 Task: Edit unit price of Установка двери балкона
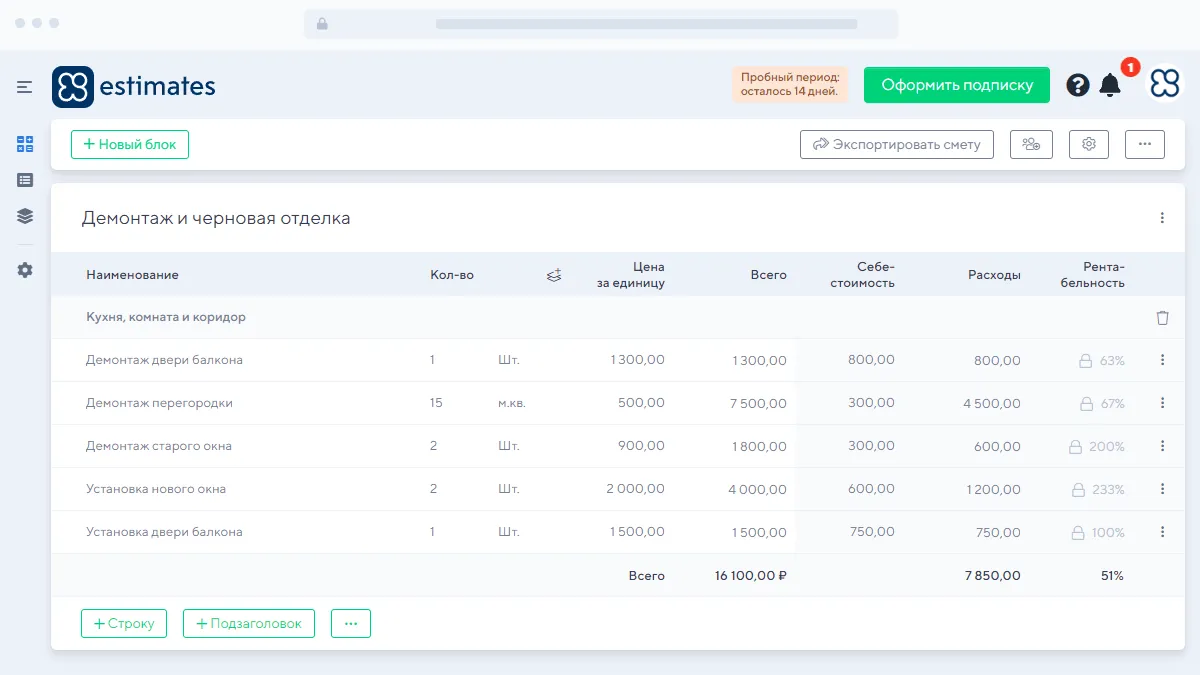[637, 532]
